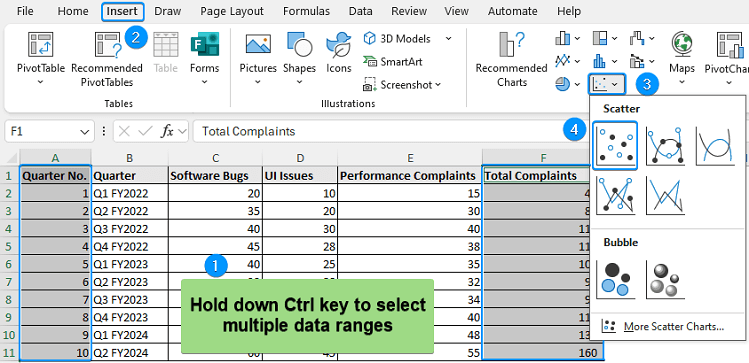
Task: Switch to the Page Layout tab
Action: 232,11
